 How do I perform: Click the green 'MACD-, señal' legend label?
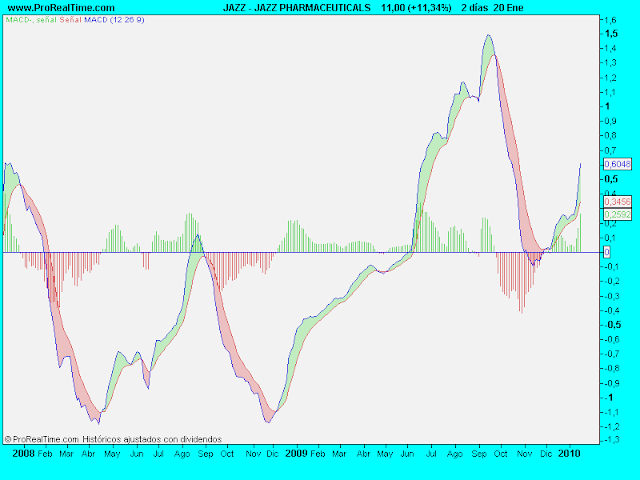[x=31, y=20]
